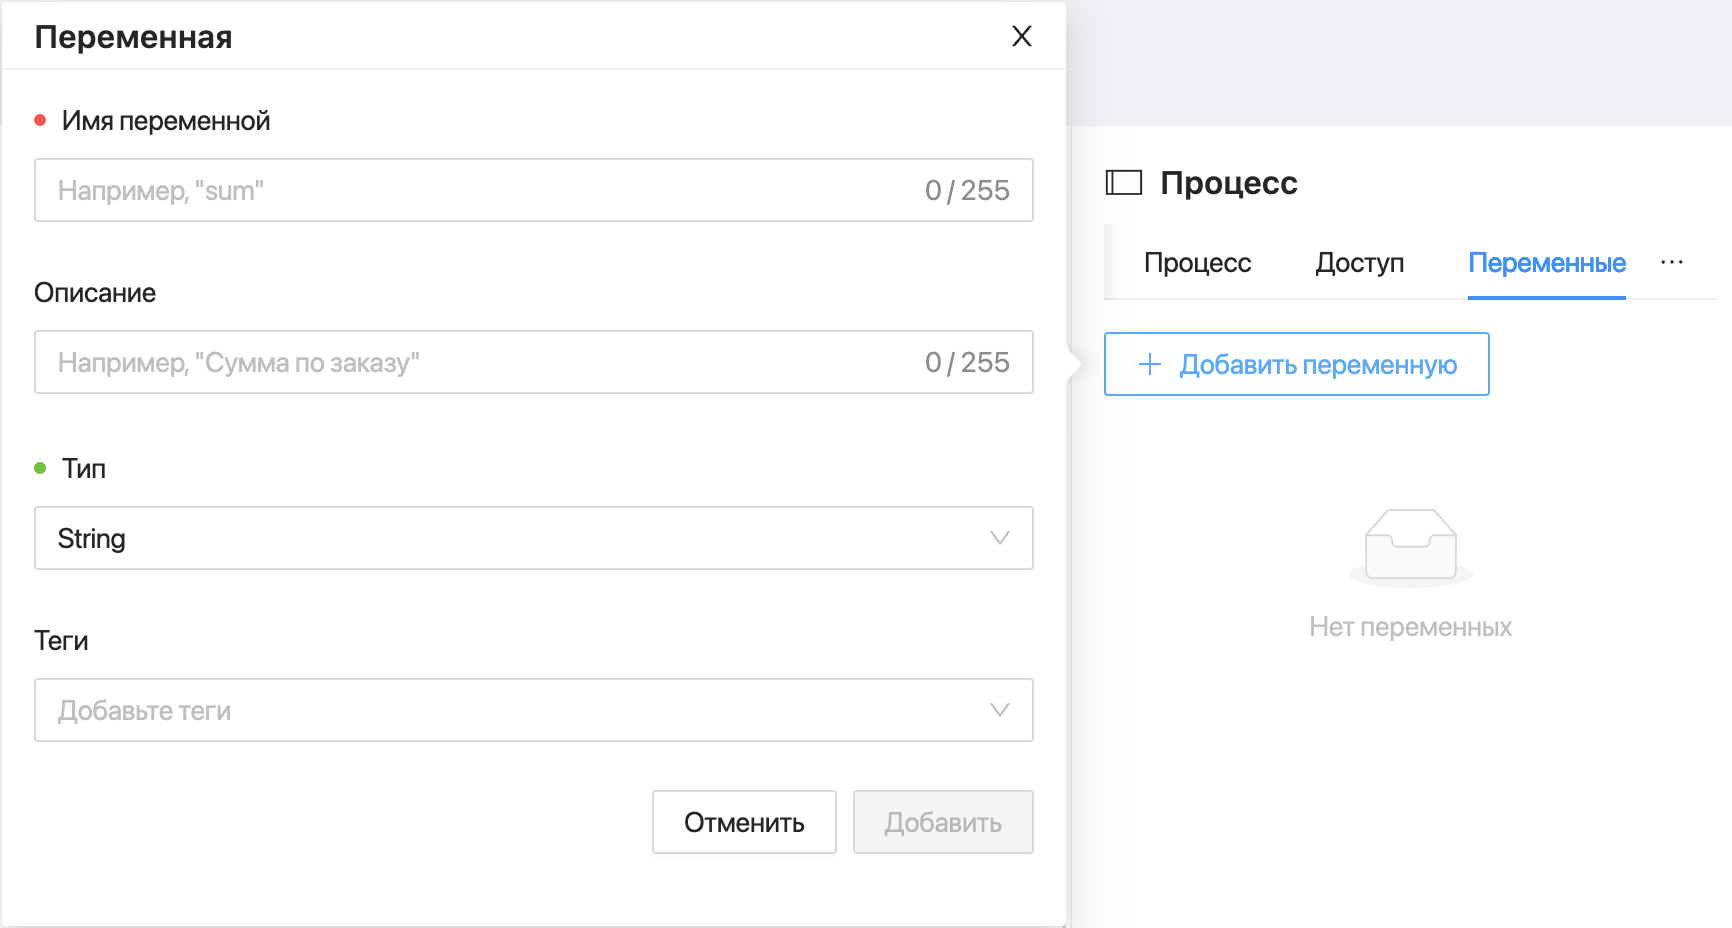Click the Имя переменной field label

[166, 121]
